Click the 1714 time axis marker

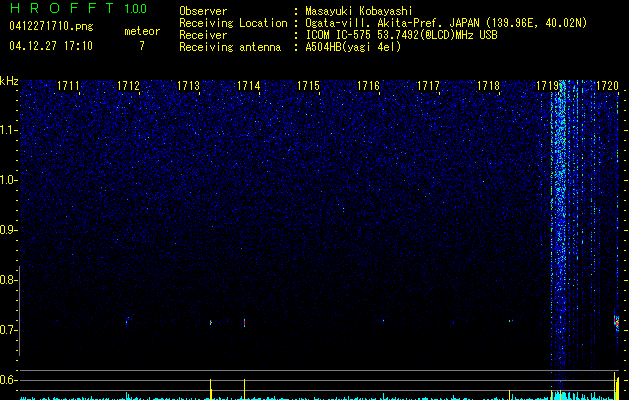[248, 86]
